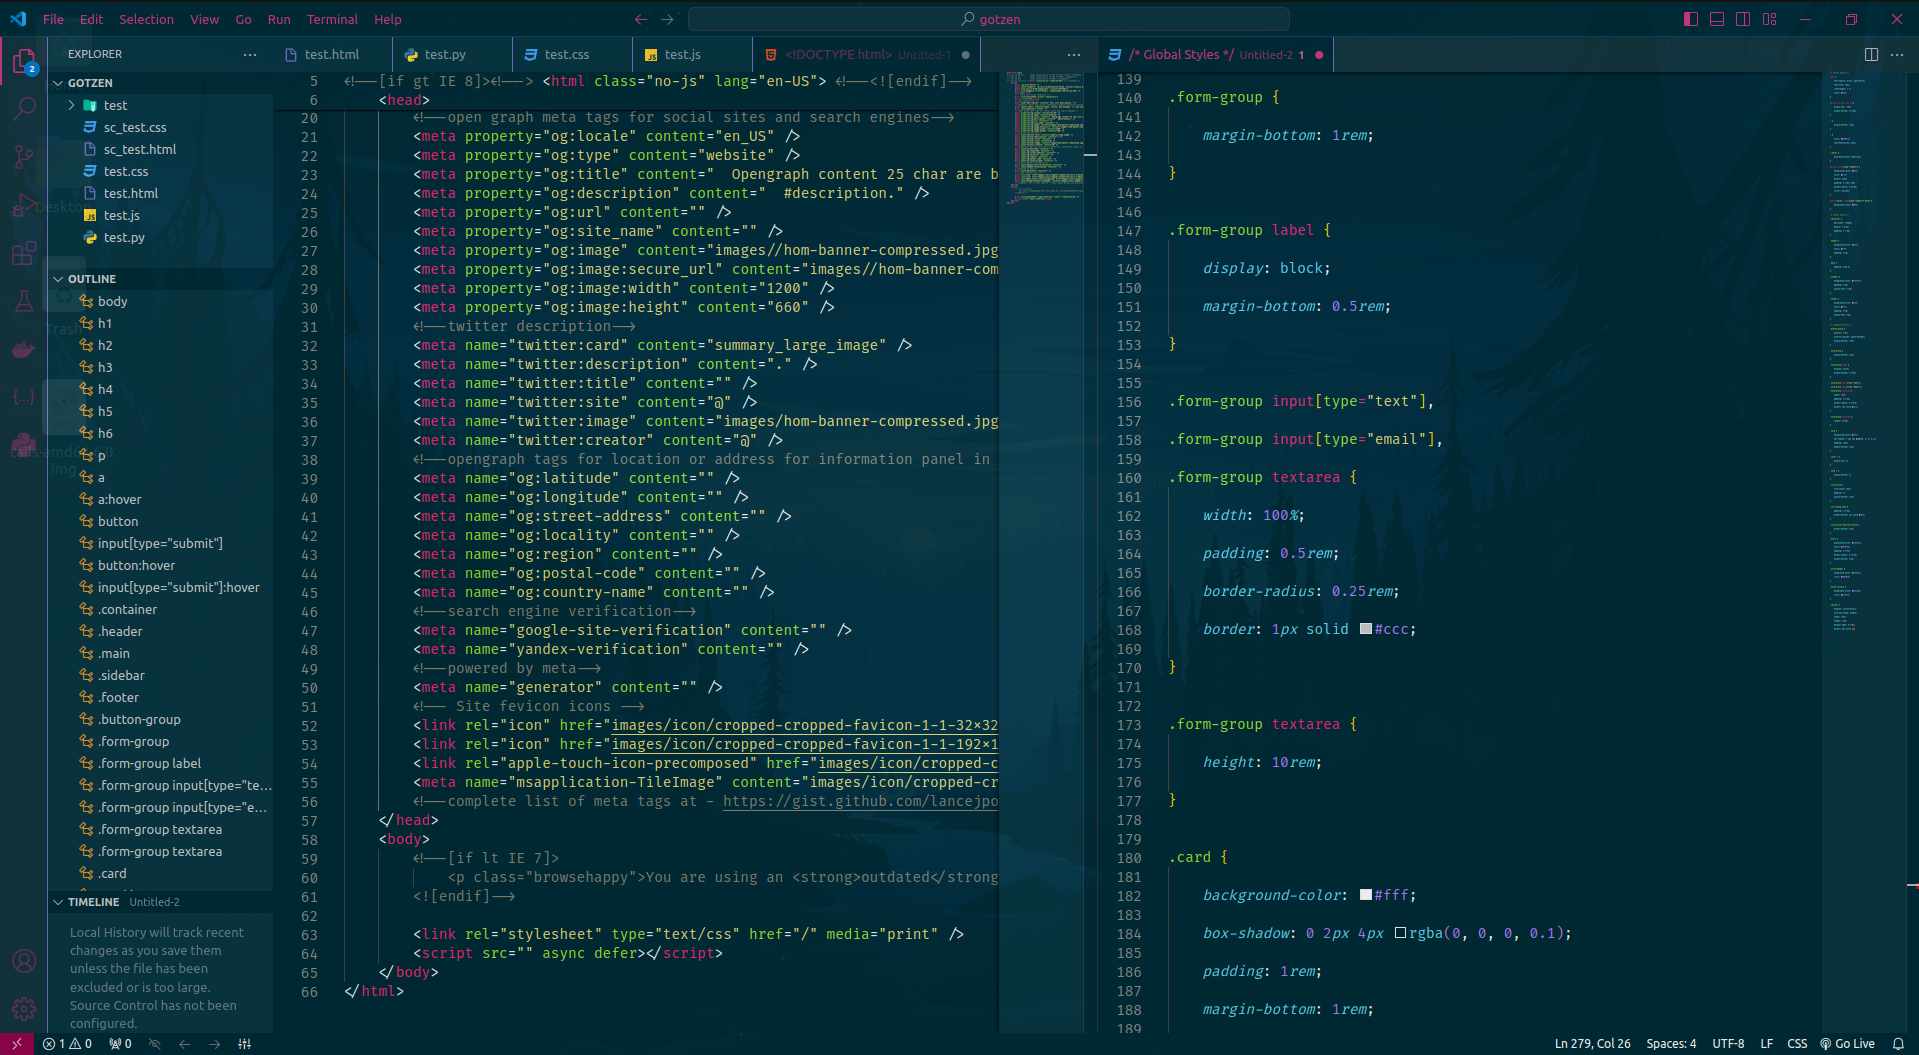The width and height of the screenshot is (1919, 1055).
Task: Toggle the crossed-eye icon in status bar
Action: (154, 1044)
